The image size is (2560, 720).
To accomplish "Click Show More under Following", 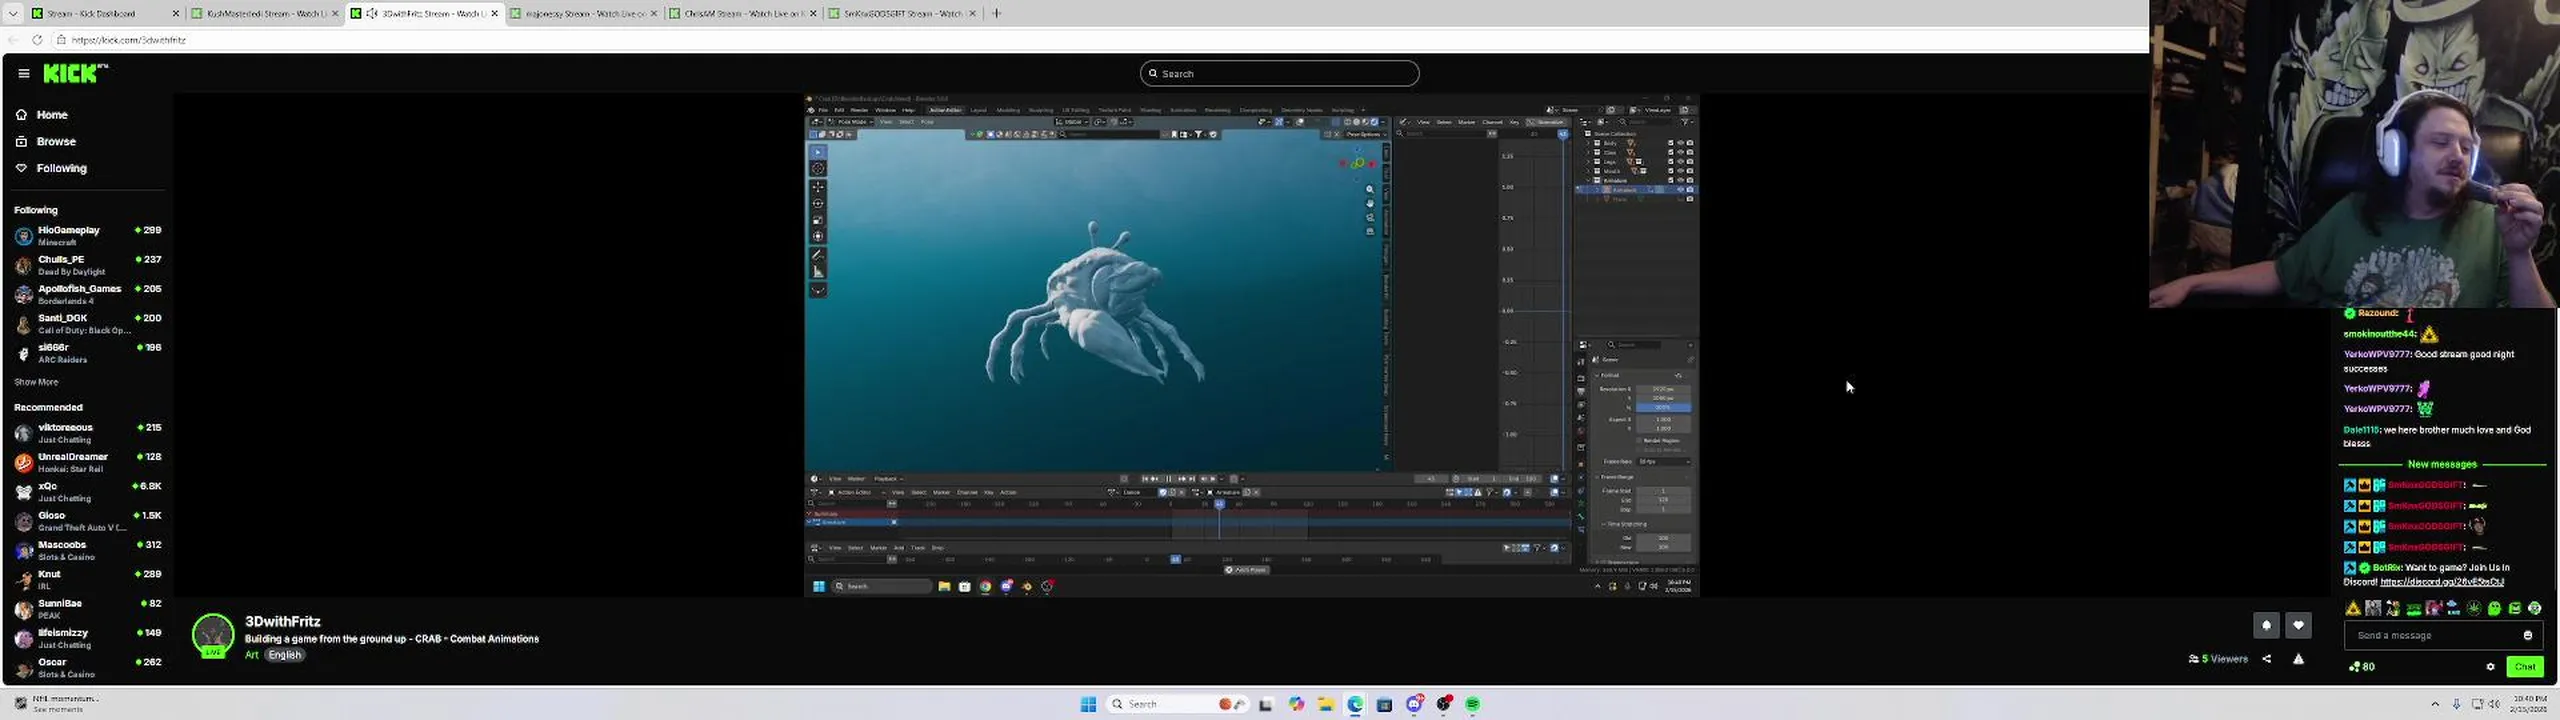I will coord(36,382).
